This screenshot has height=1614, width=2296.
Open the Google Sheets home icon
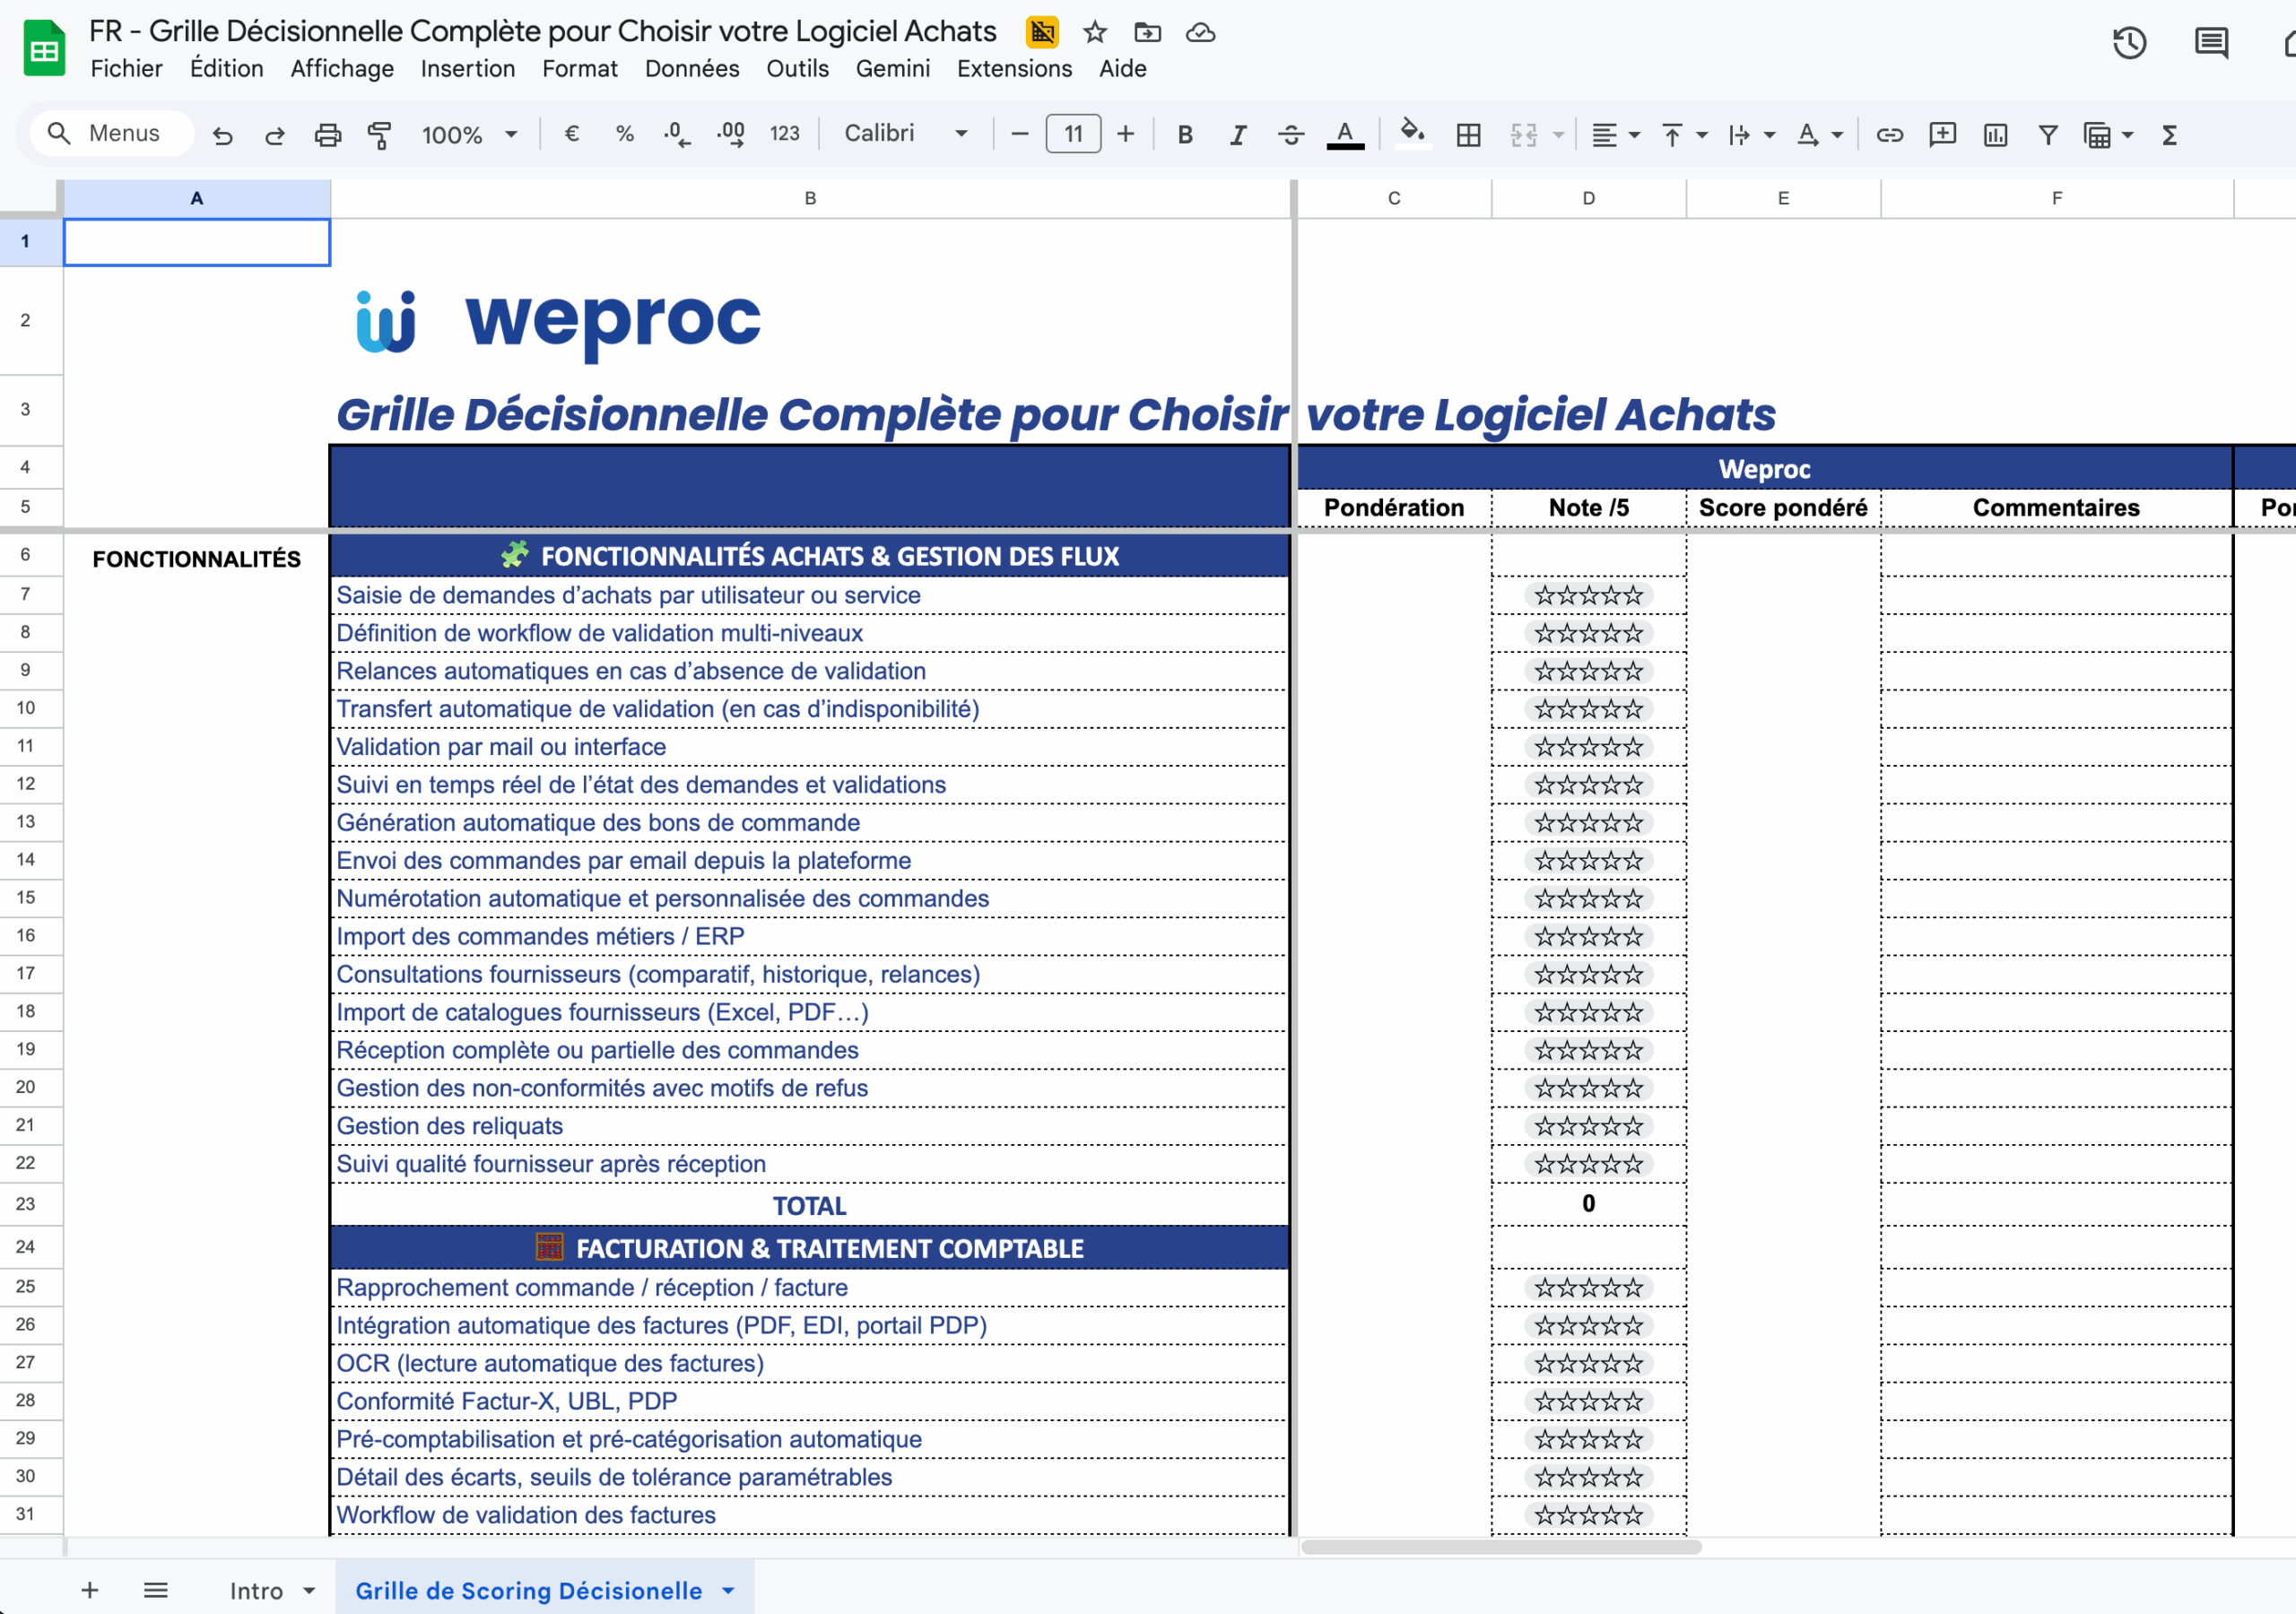click(44, 48)
